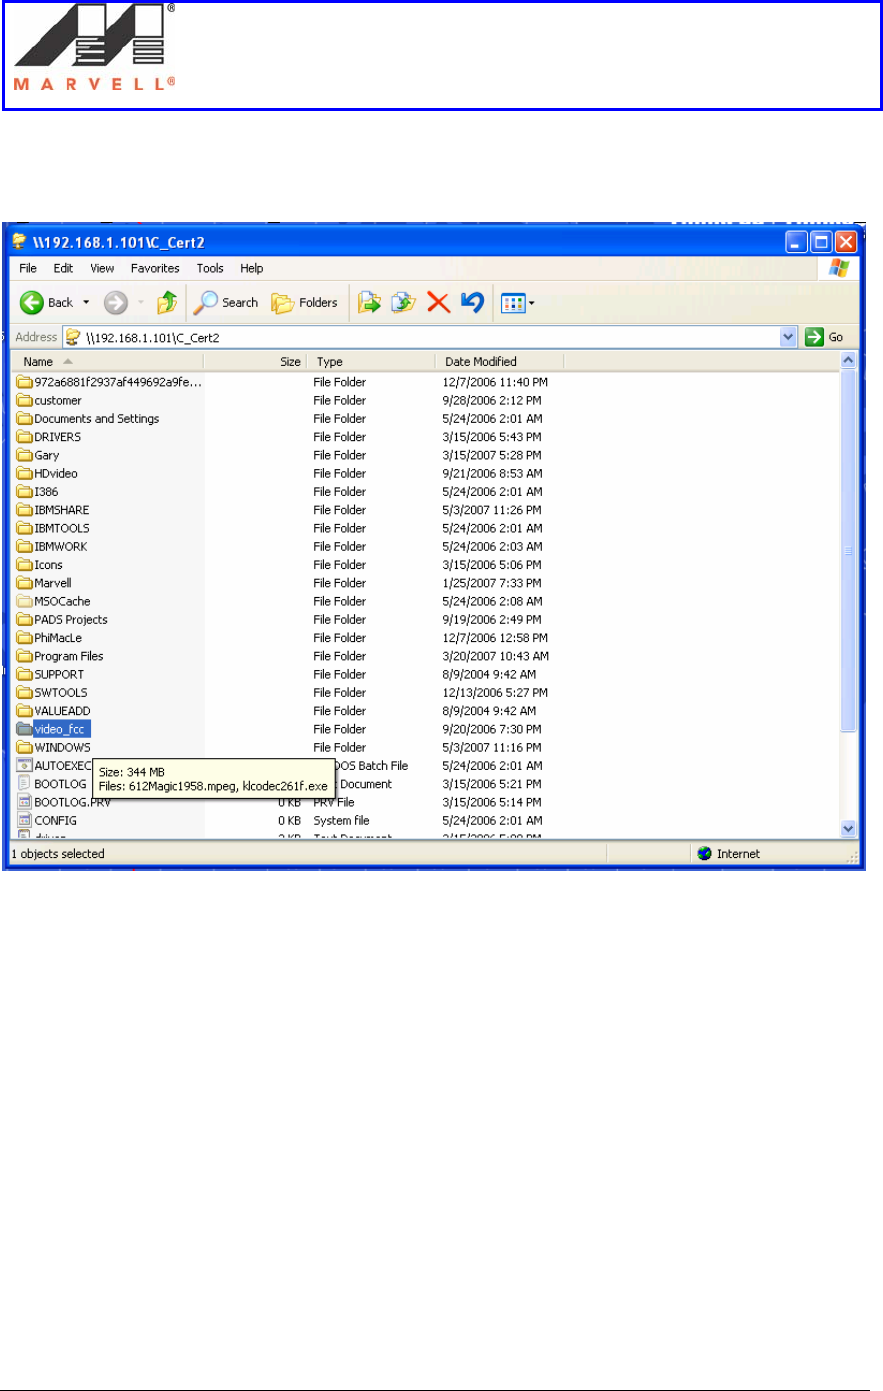Select the Documents and Settings folder icon
Viewport: 883px width, 1391px height.
[25, 419]
